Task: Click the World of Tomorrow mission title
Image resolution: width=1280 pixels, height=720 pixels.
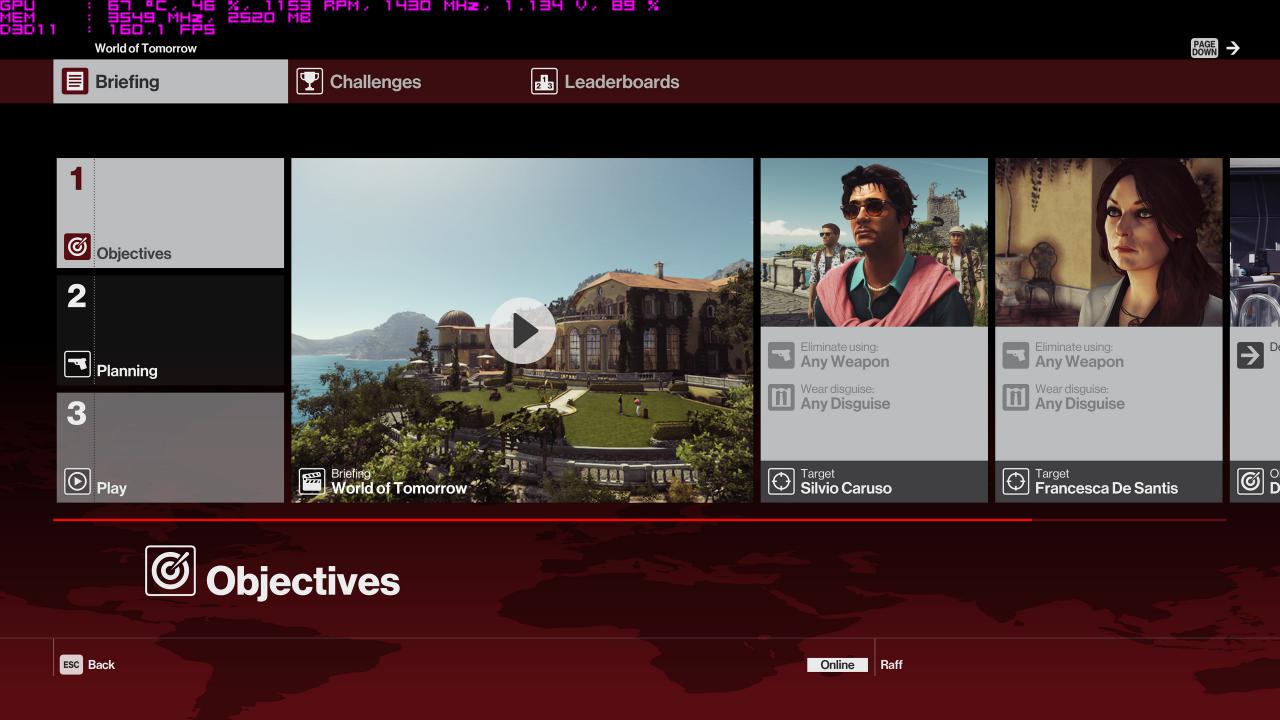Action: coord(146,48)
